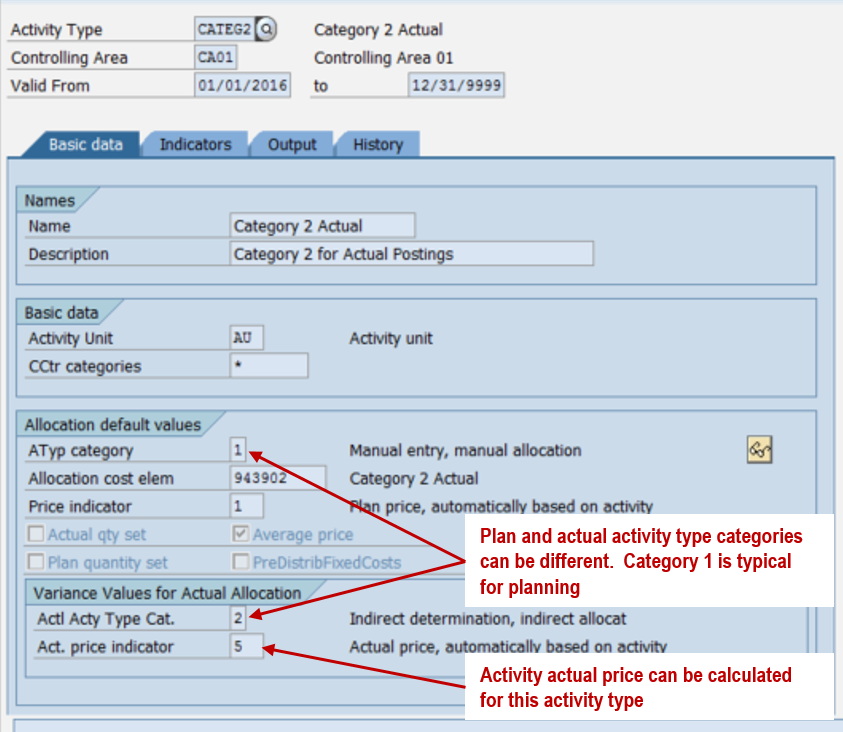Open the Basic data tab
Viewport: 843px width, 732px height.
pyautogui.click(x=85, y=145)
